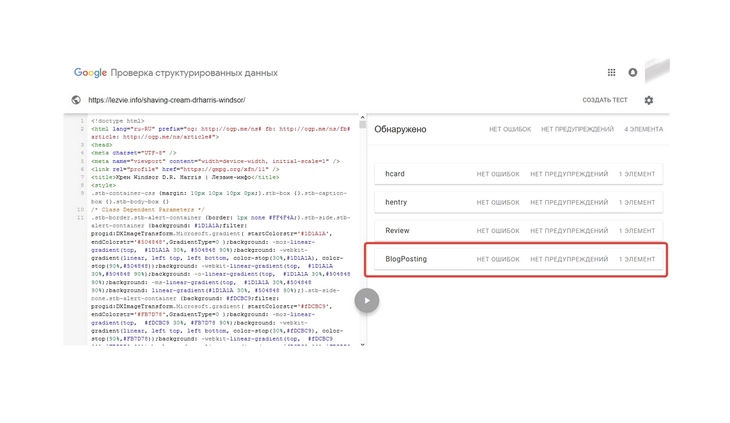730x423 pixels.
Task: Click the Проверка структурированных данных title
Action: 194,73
